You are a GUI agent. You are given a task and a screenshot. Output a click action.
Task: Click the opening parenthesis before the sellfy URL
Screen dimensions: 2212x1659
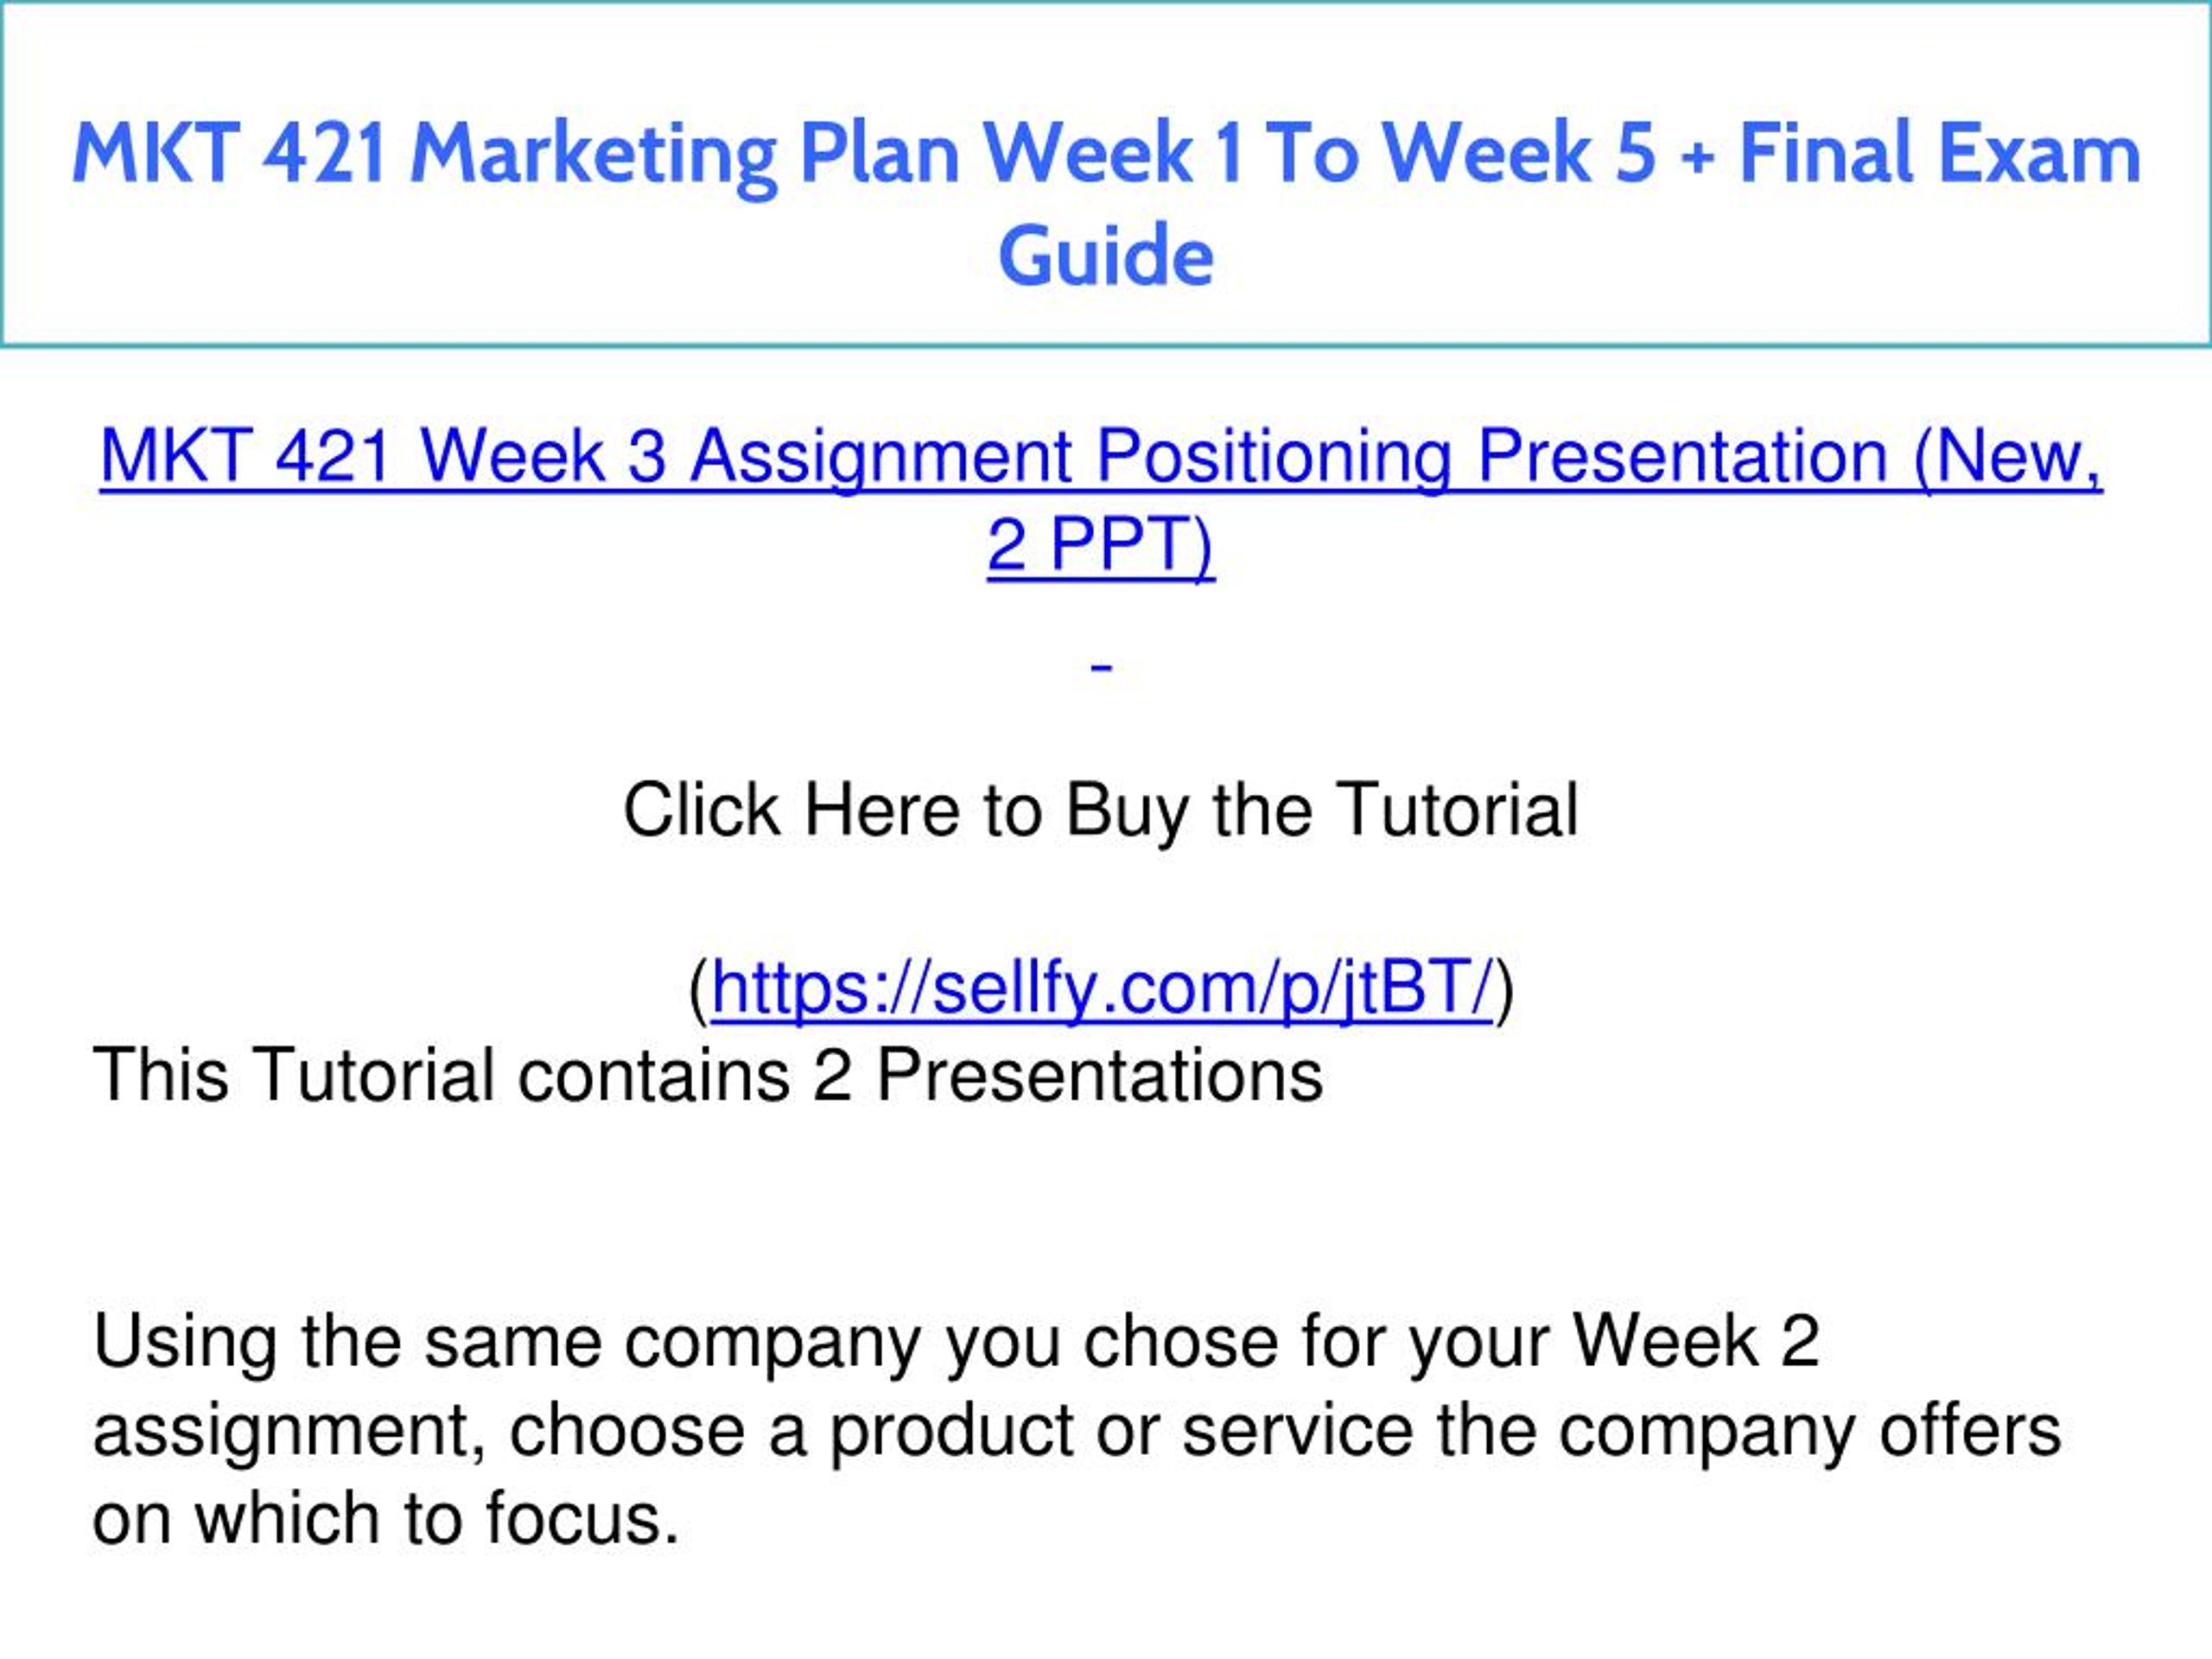point(699,989)
